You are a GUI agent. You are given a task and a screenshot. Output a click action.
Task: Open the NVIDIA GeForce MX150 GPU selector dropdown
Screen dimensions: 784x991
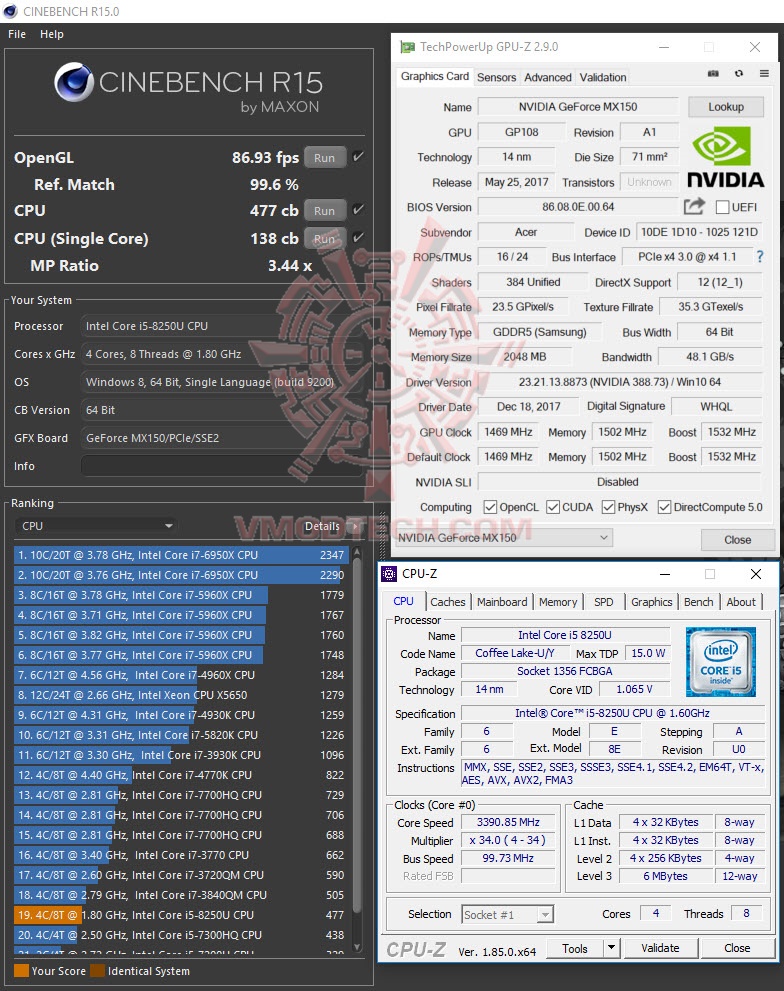coord(503,538)
